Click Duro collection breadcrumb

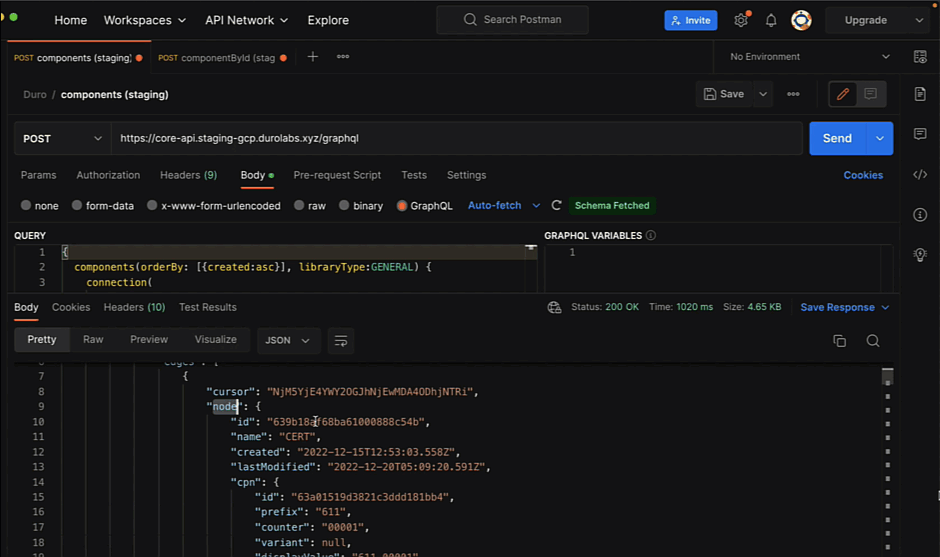pyautogui.click(x=35, y=95)
